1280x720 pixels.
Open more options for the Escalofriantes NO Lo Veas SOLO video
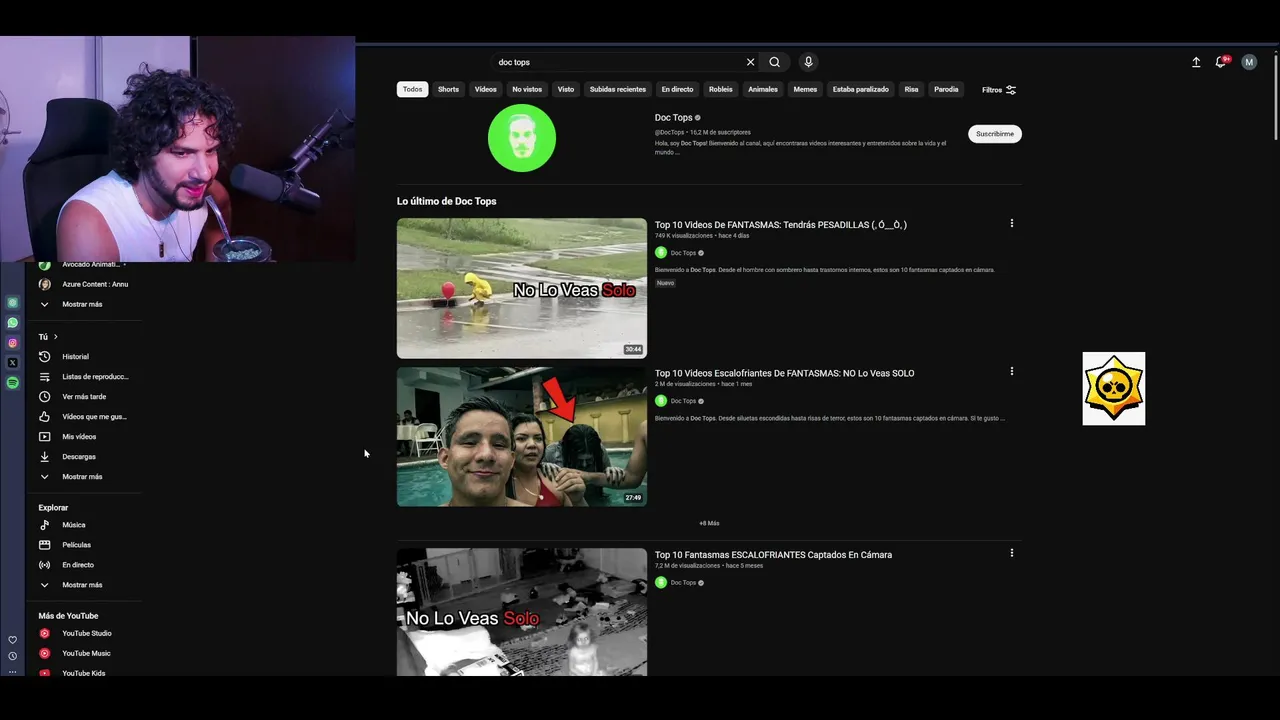1011,371
